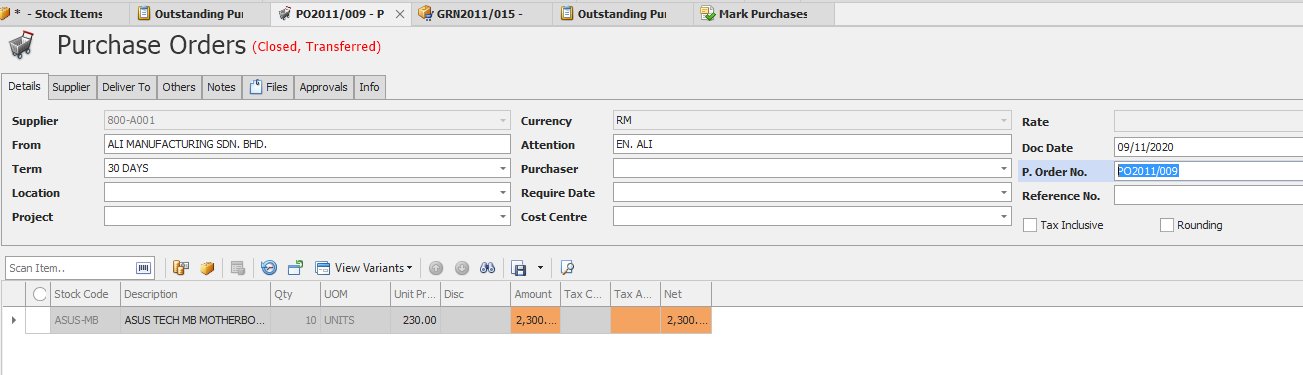Switch to the Mark Purchases document tab

(x=764, y=14)
